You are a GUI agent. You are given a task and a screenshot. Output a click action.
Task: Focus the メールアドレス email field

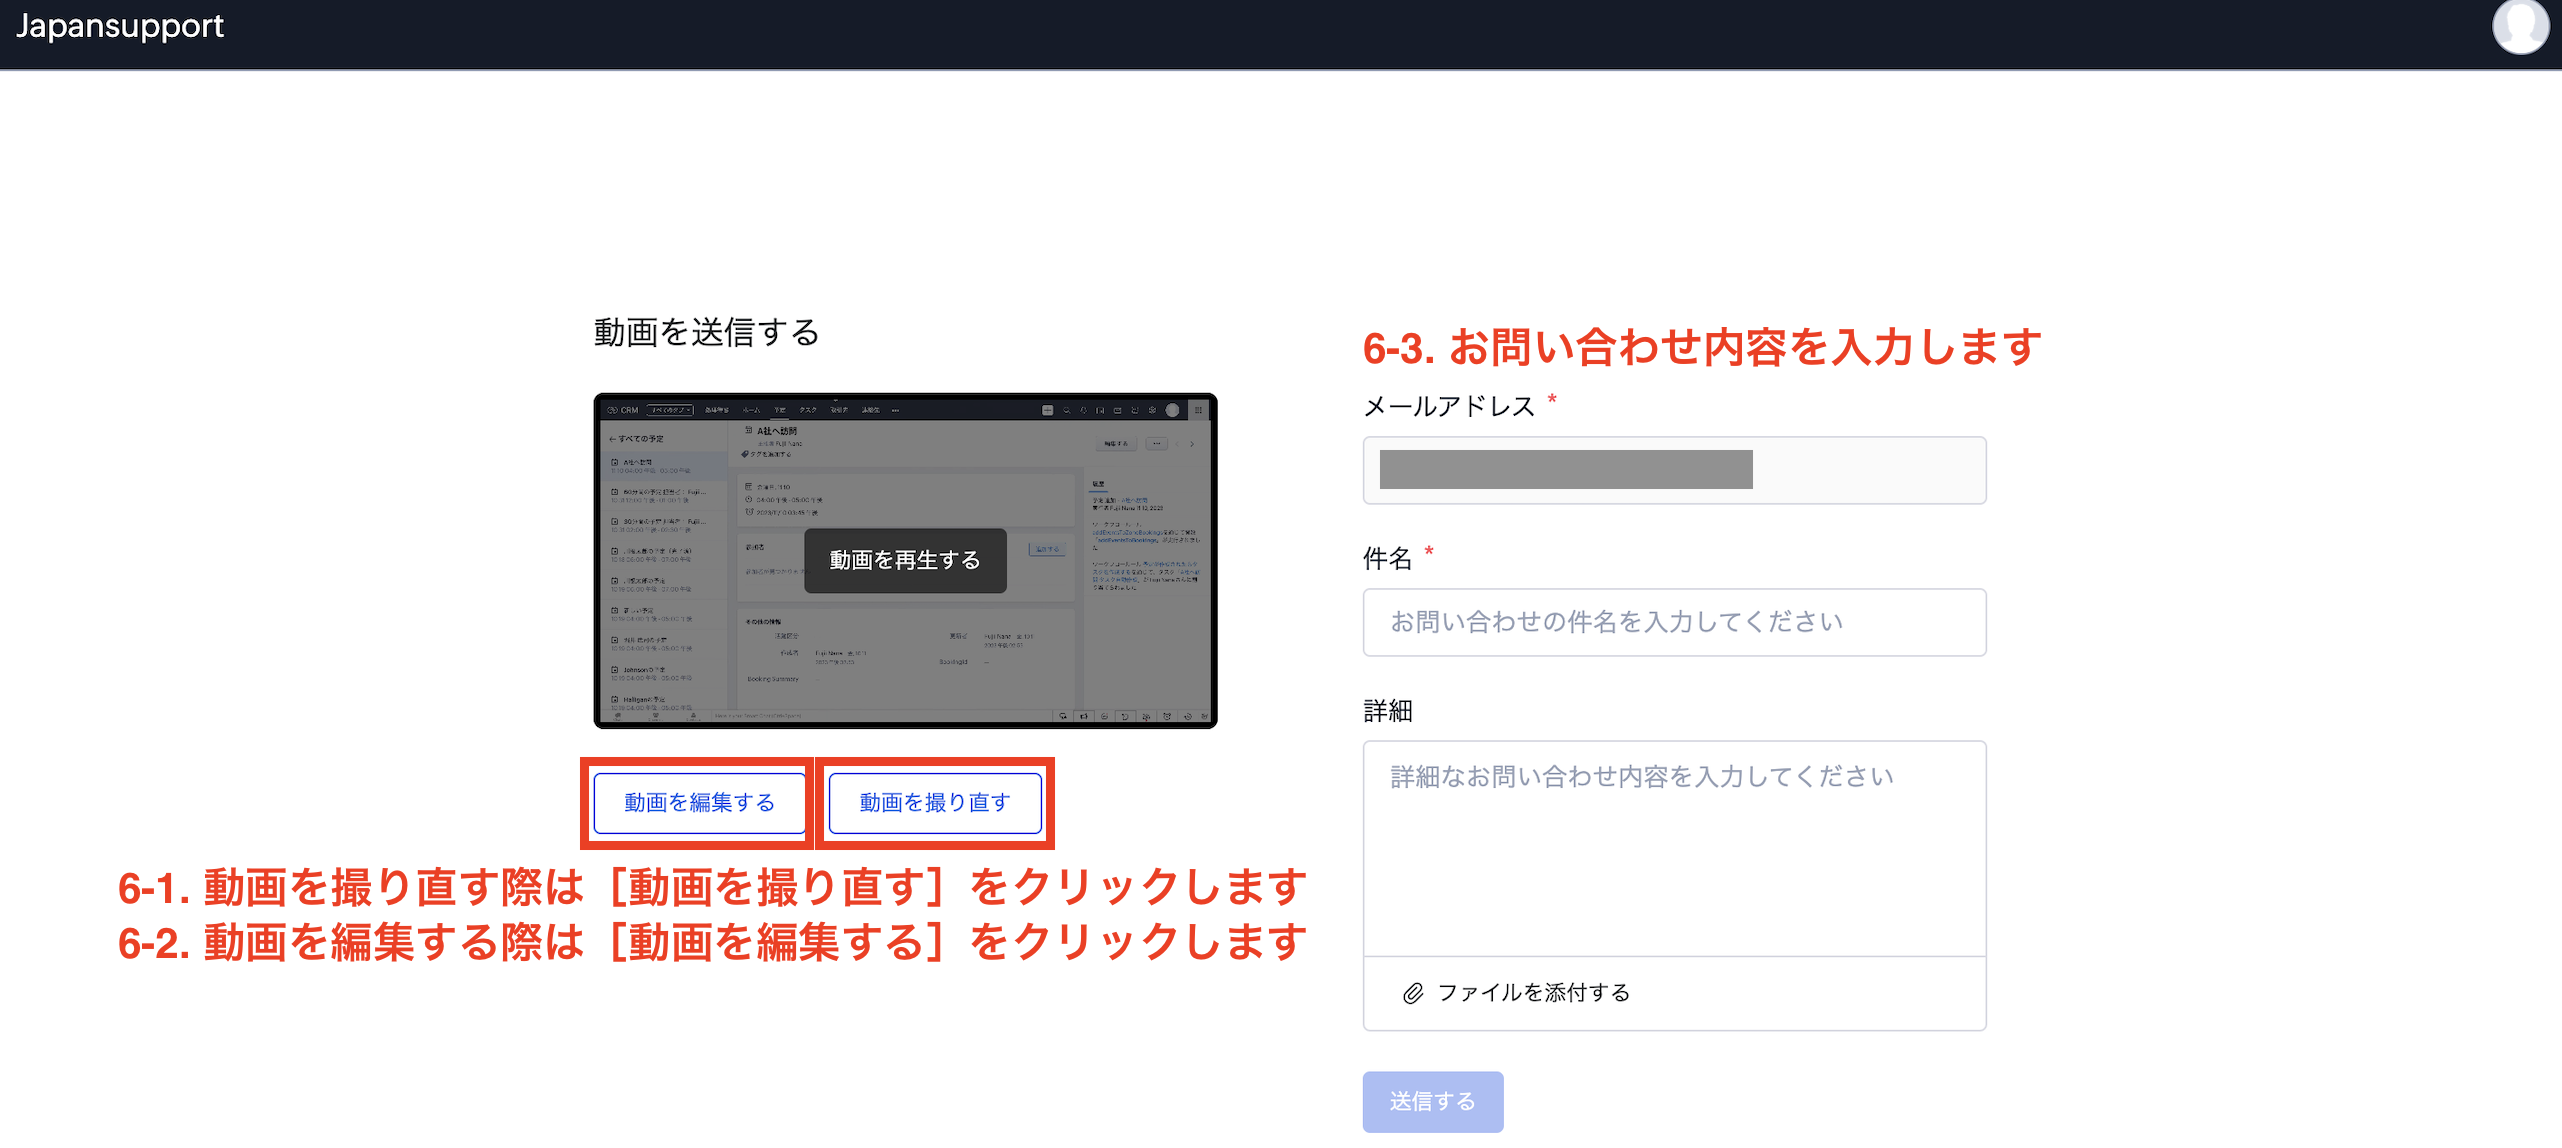coord(1673,470)
